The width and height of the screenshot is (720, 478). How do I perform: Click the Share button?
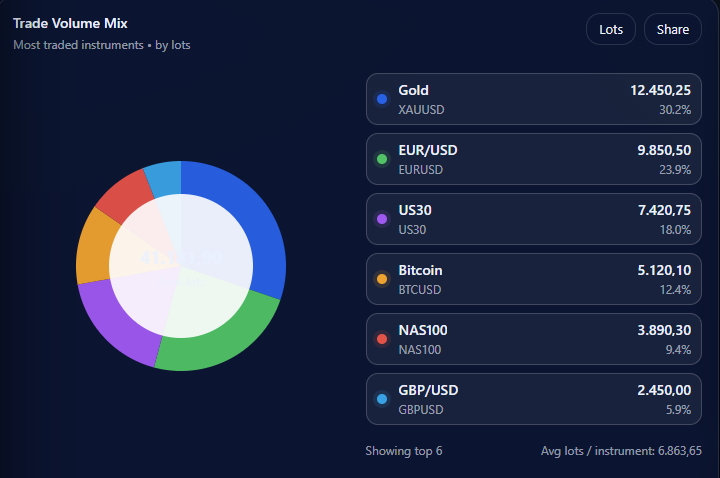pyautogui.click(x=673, y=29)
